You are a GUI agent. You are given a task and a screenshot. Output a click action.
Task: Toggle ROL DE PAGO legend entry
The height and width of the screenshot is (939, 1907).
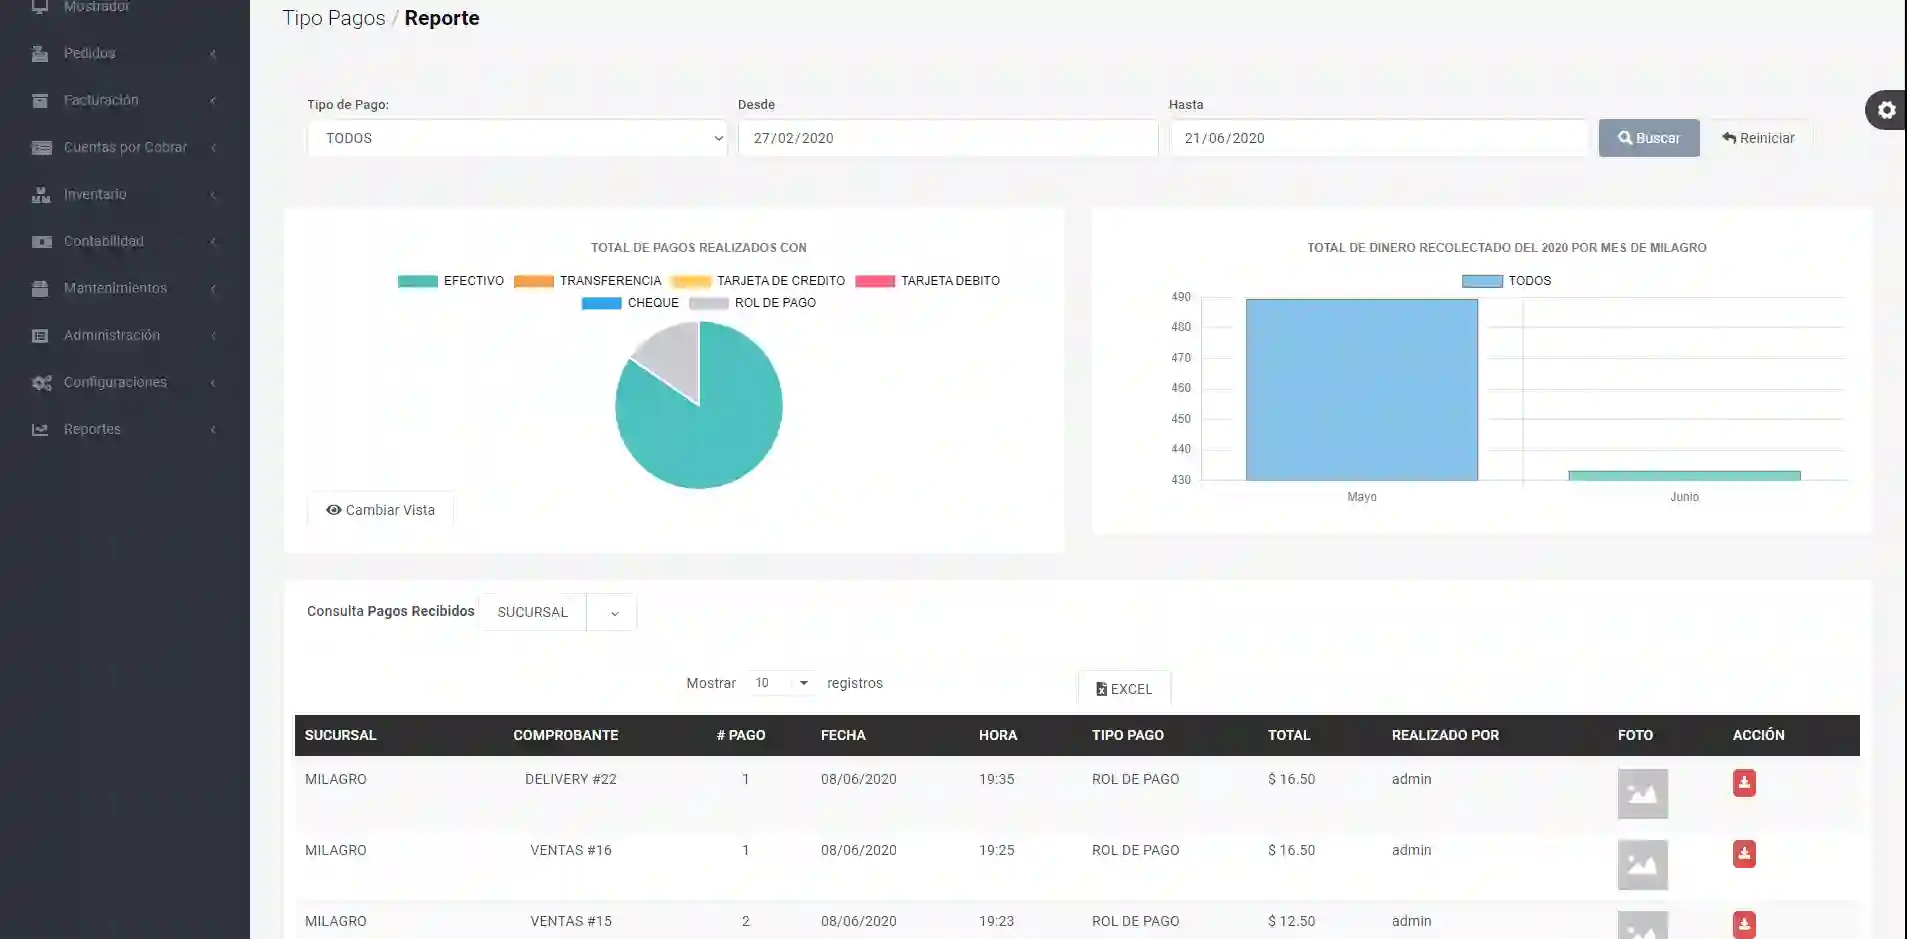[753, 303]
